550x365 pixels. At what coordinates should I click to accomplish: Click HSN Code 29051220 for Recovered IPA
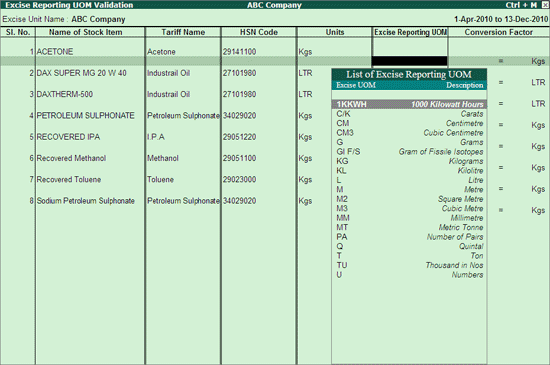tap(240, 137)
